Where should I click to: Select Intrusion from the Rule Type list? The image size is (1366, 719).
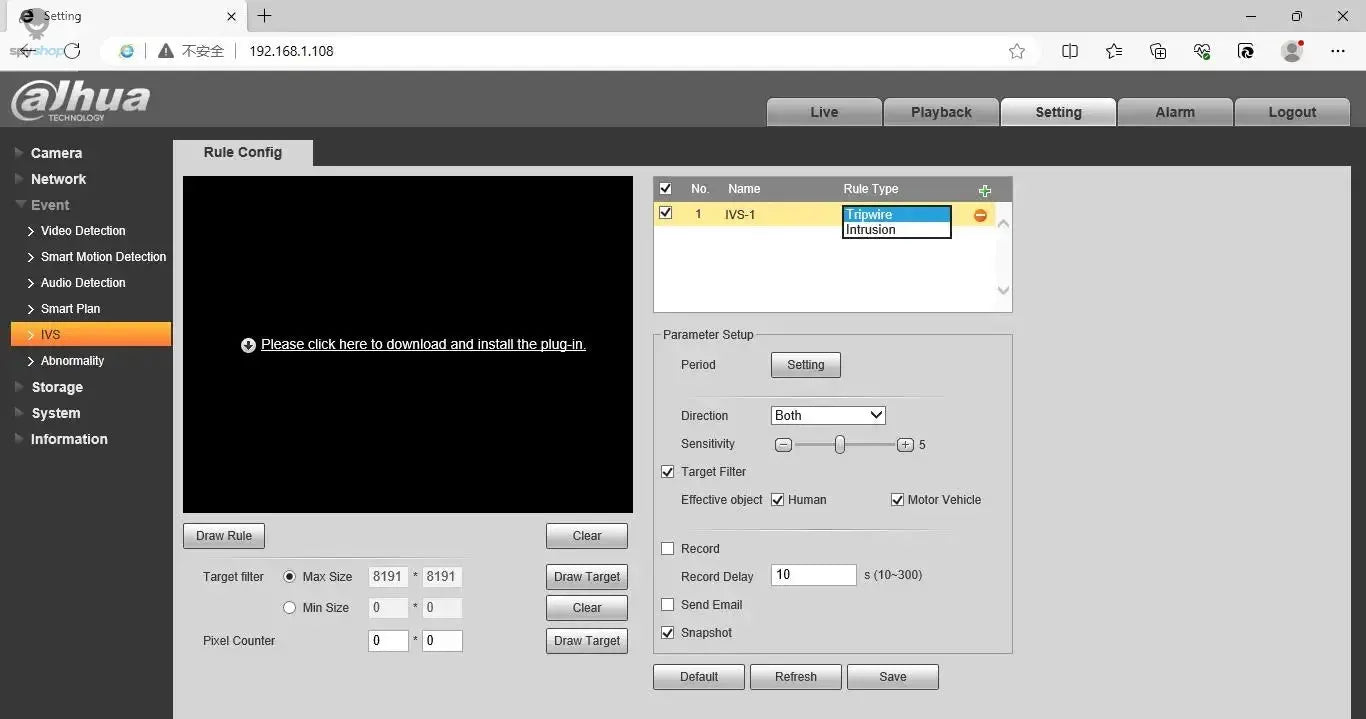870,229
